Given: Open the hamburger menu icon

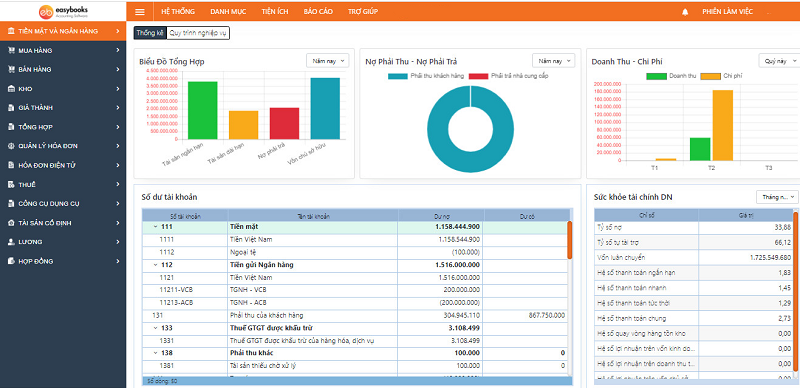Looking at the screenshot, I should click(140, 12).
